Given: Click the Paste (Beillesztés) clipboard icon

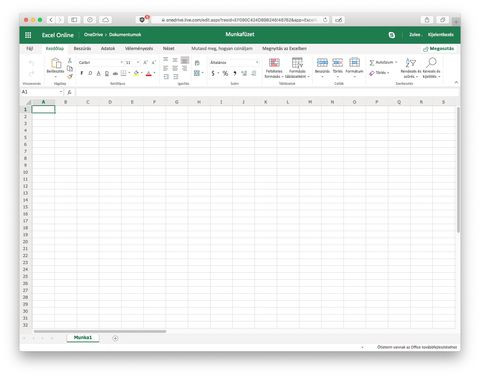Looking at the screenshot, I should [x=56, y=63].
